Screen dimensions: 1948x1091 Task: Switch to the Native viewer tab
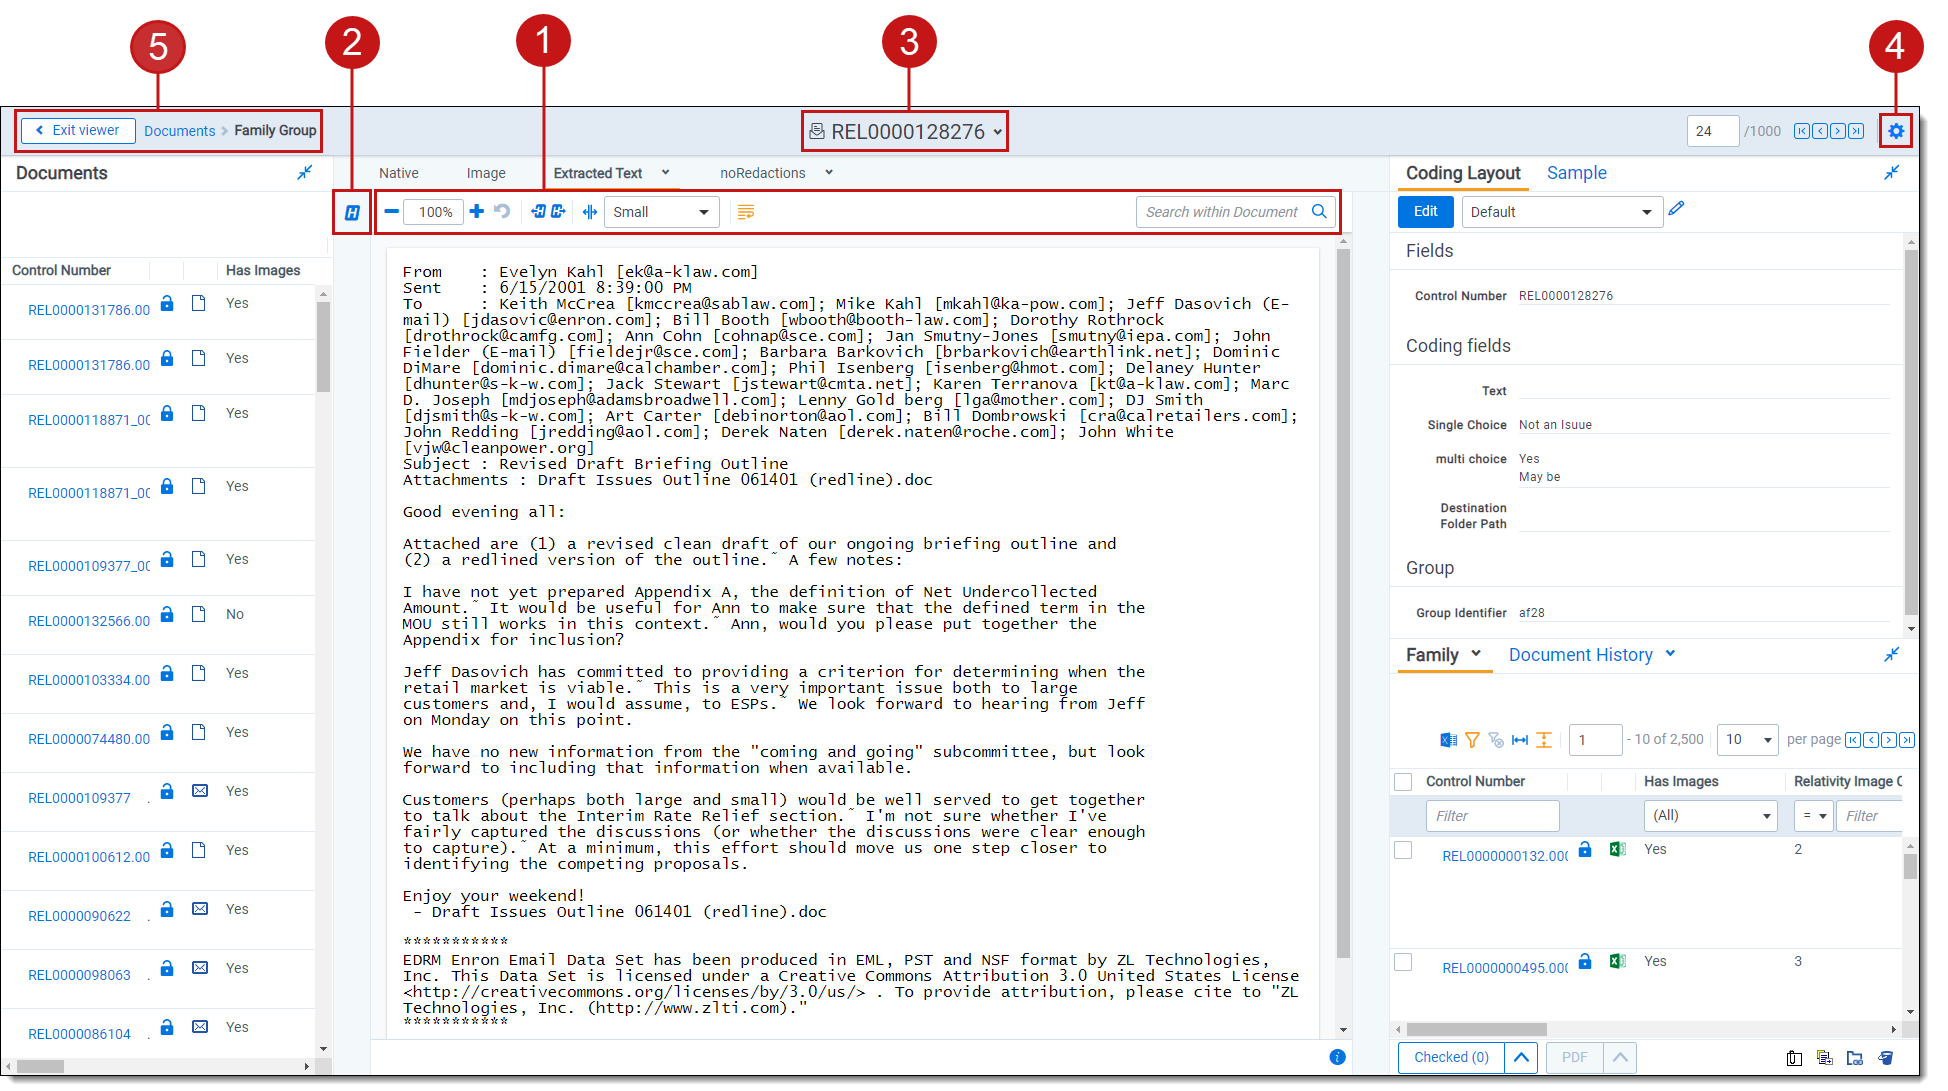[x=399, y=173]
